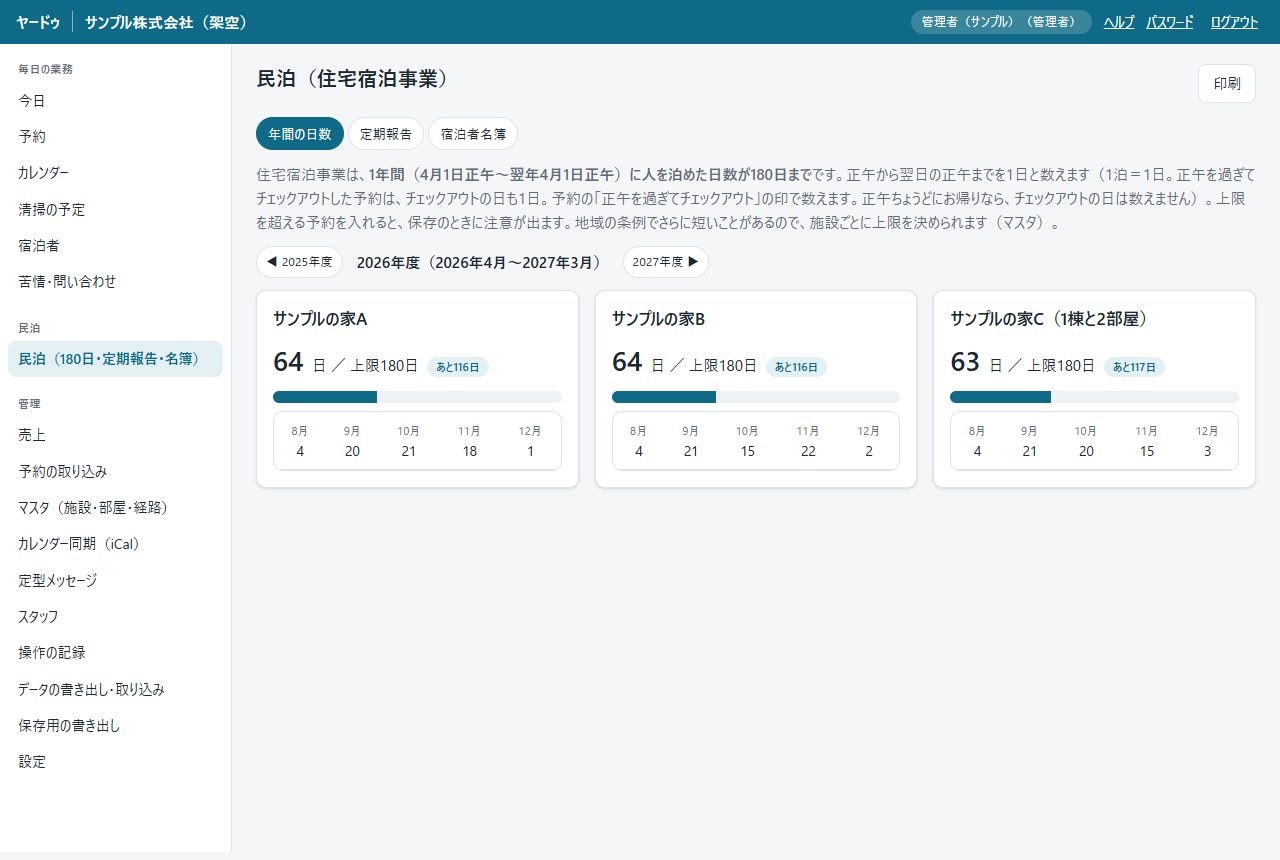This screenshot has width=1280, height=860.
Task: Click the 2026年度（2026年4月〜2027年3月） heading
Action: [x=482, y=262]
